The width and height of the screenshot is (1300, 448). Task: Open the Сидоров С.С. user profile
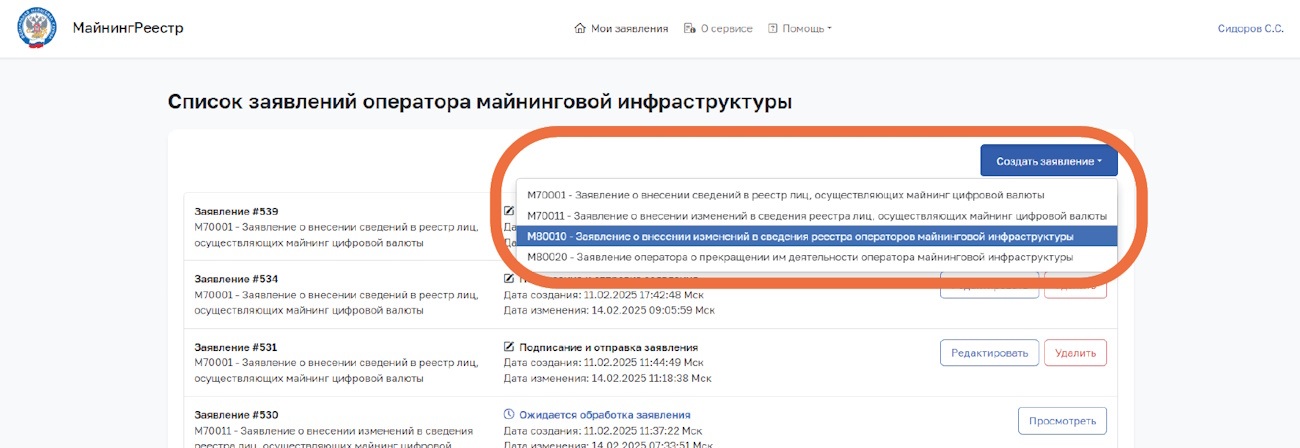tap(1250, 28)
